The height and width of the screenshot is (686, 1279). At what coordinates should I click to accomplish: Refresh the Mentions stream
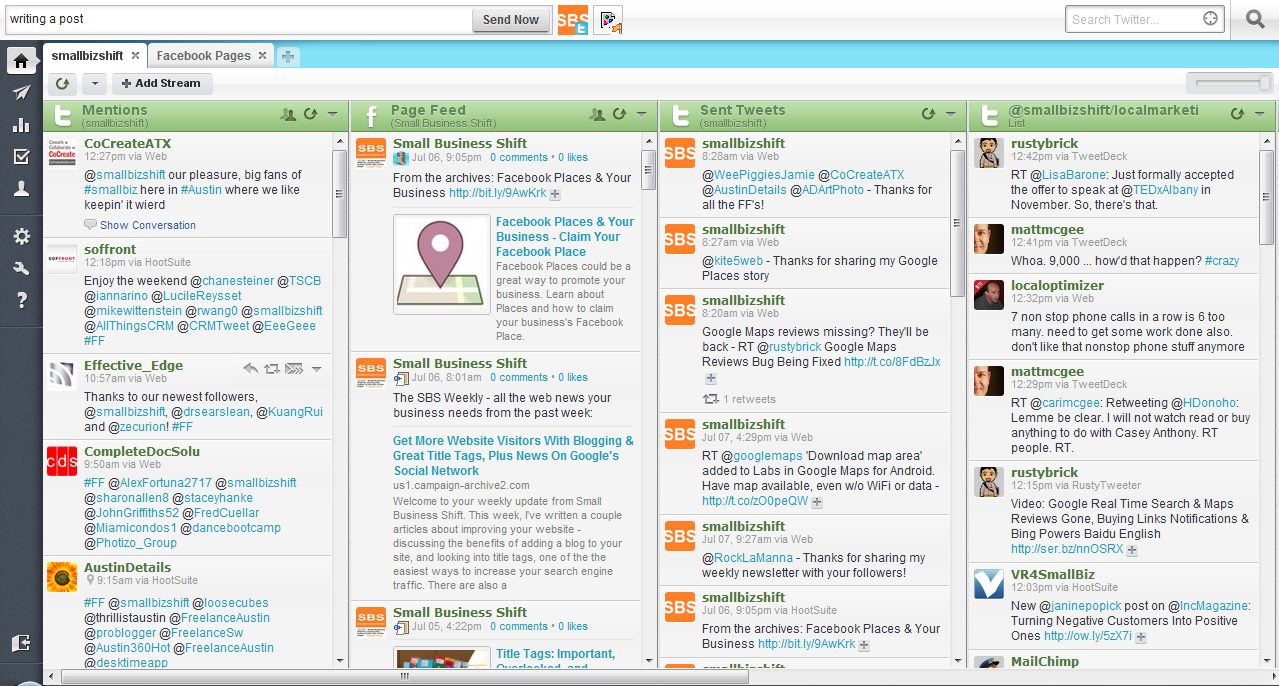click(x=310, y=115)
